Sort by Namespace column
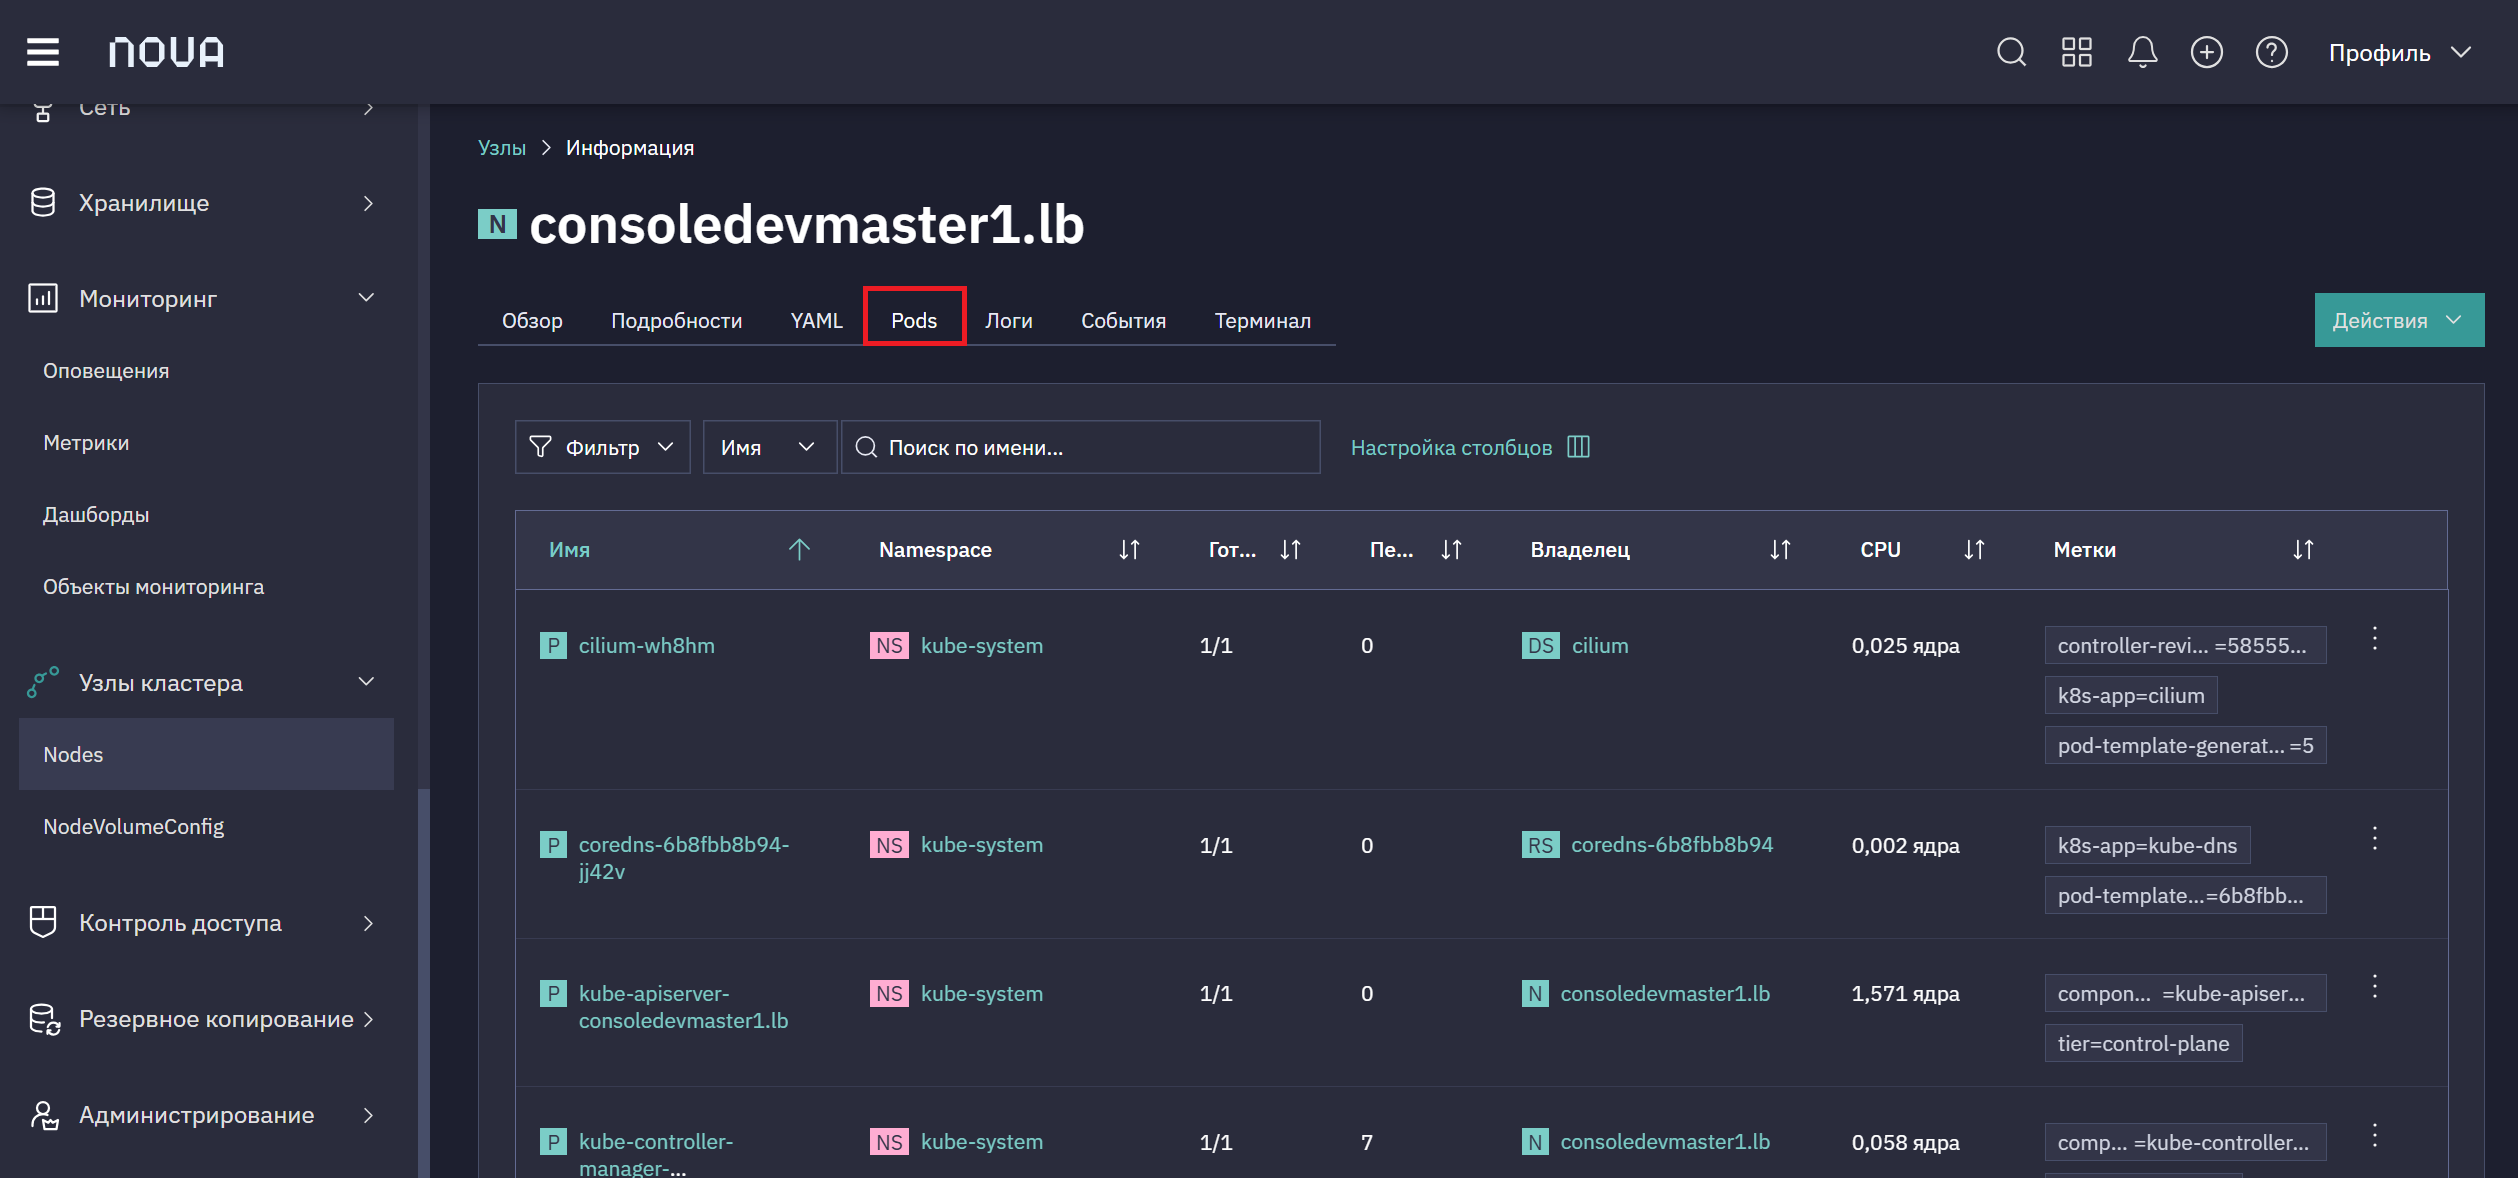 click(x=1129, y=549)
